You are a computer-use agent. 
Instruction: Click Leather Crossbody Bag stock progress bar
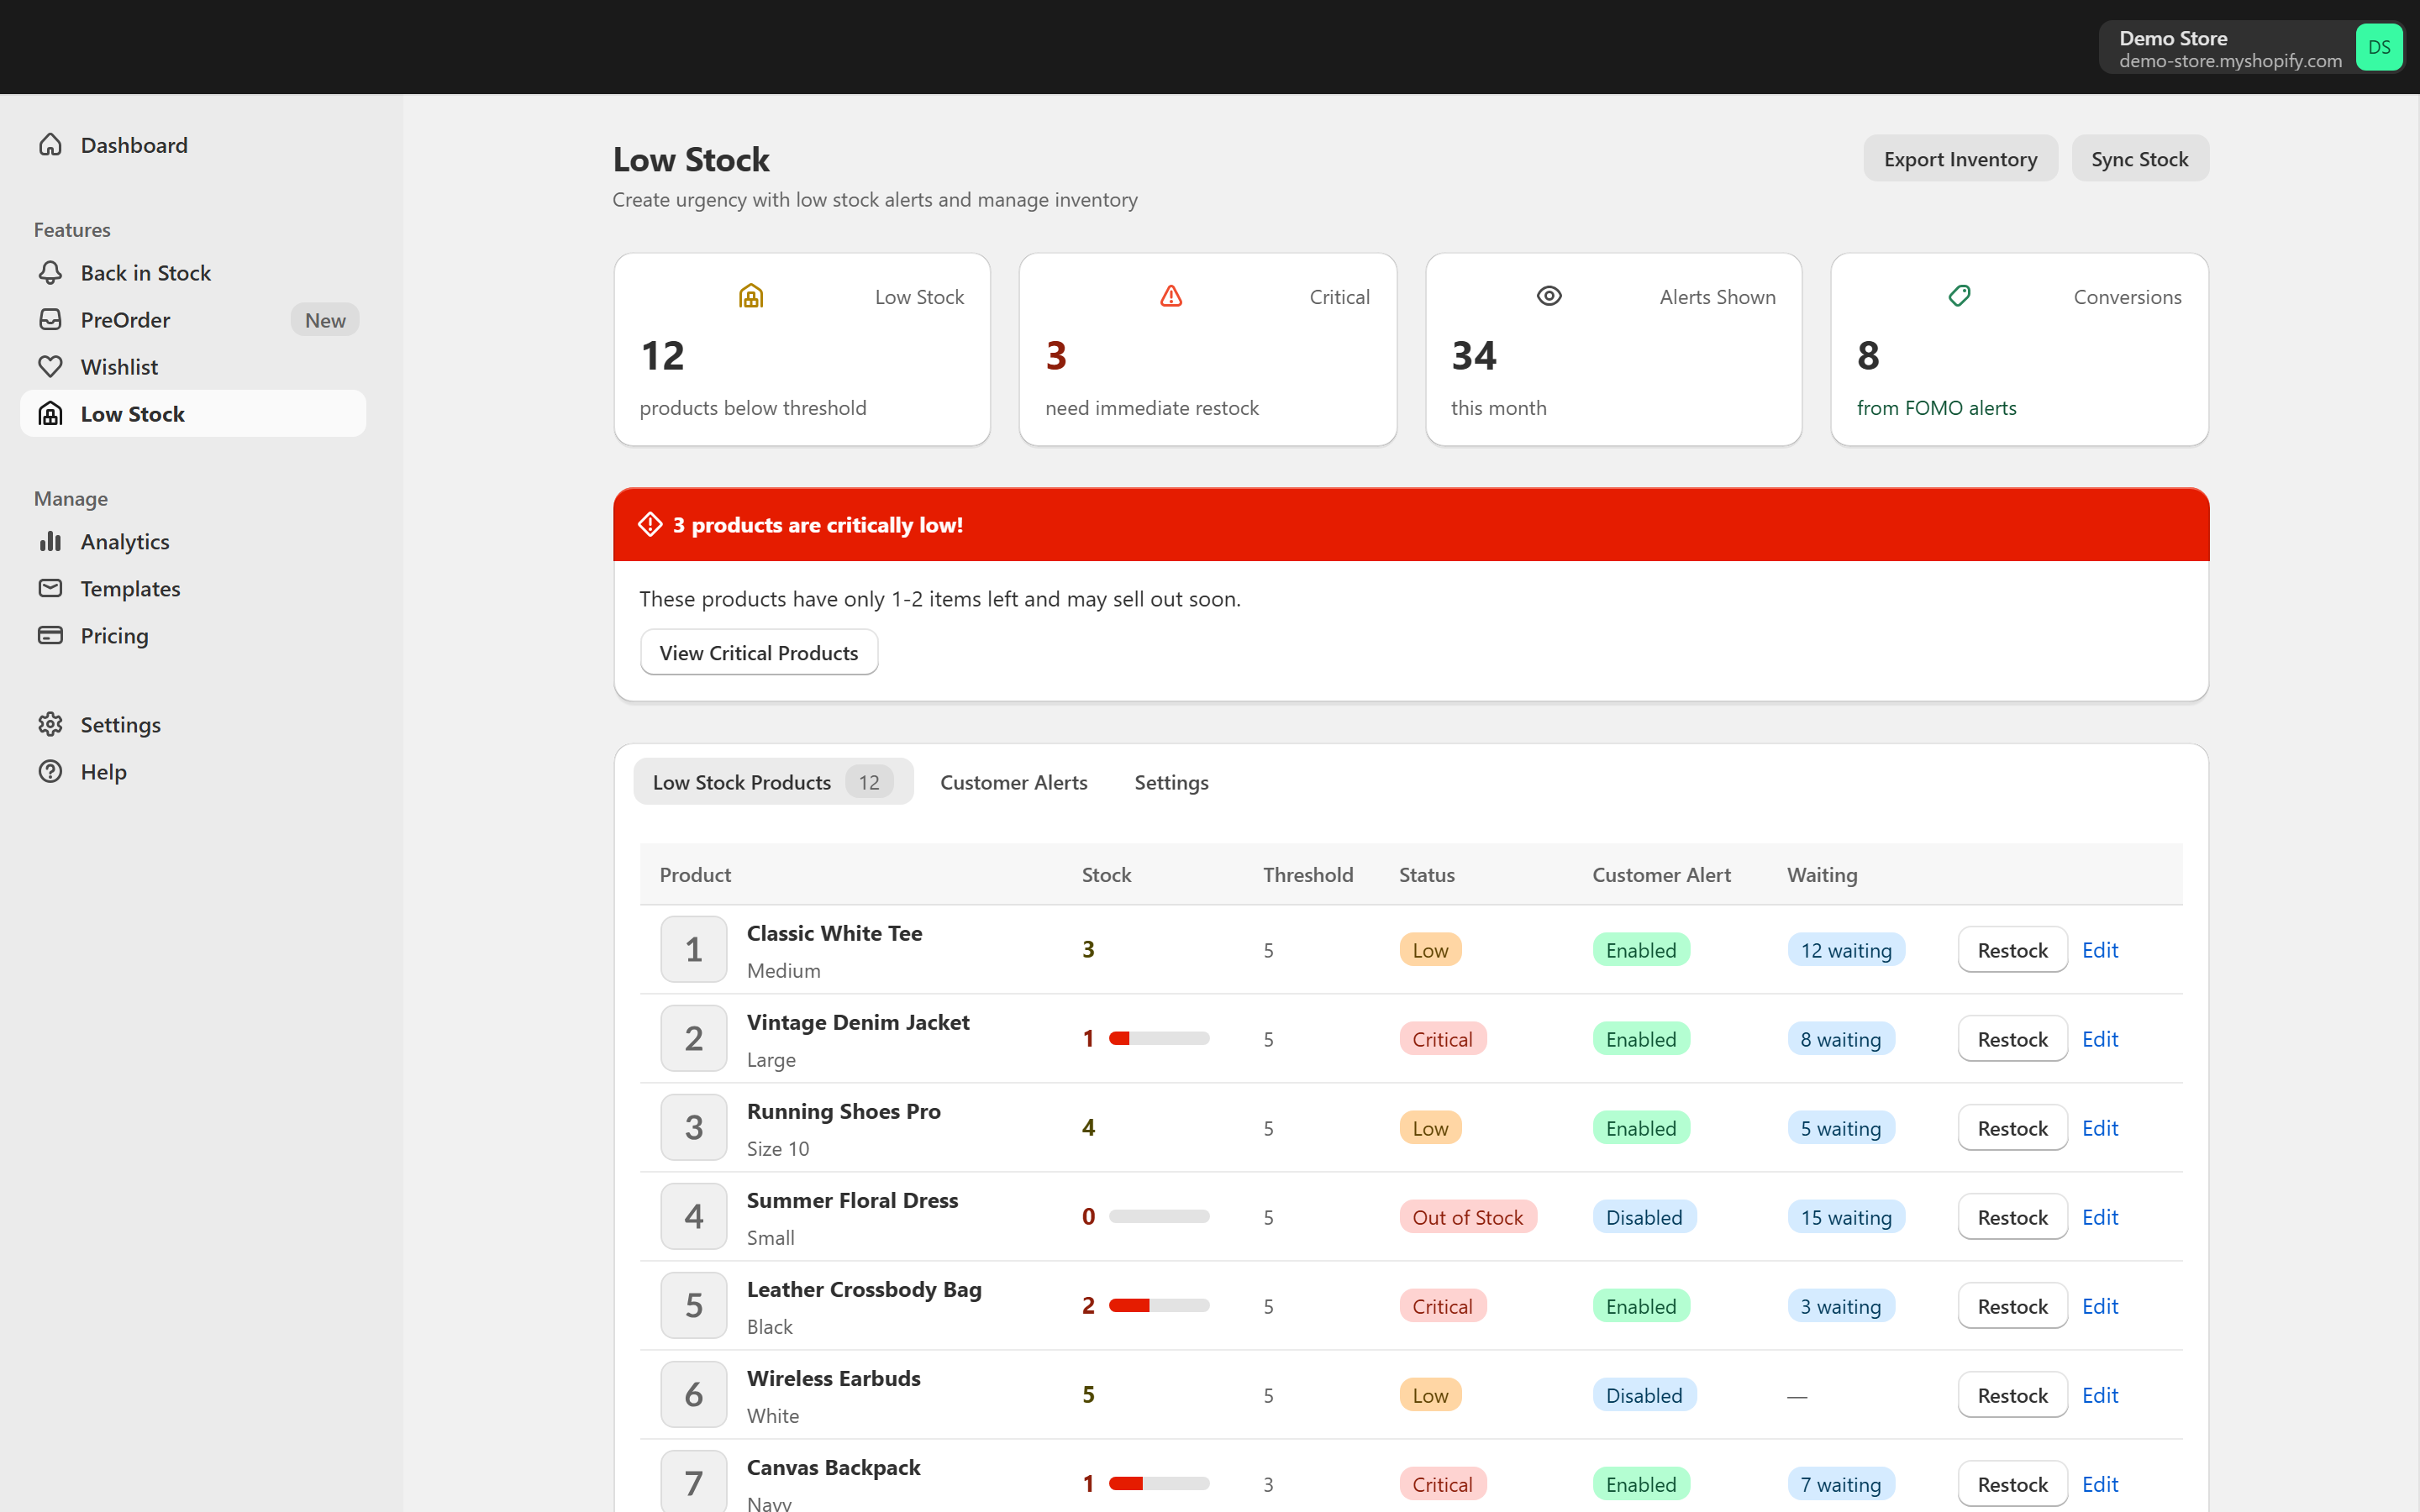[1159, 1305]
